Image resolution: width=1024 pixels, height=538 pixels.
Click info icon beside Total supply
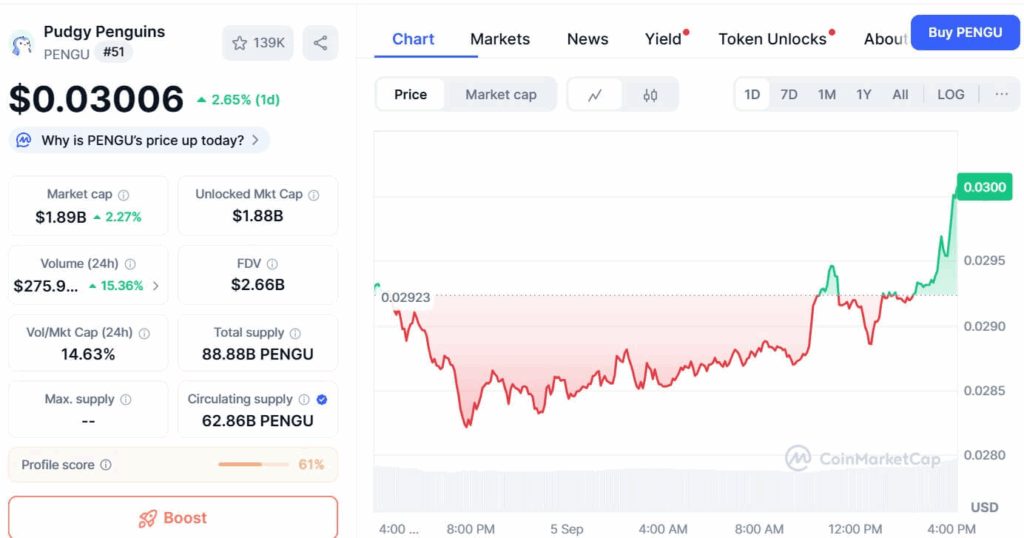[295, 334]
